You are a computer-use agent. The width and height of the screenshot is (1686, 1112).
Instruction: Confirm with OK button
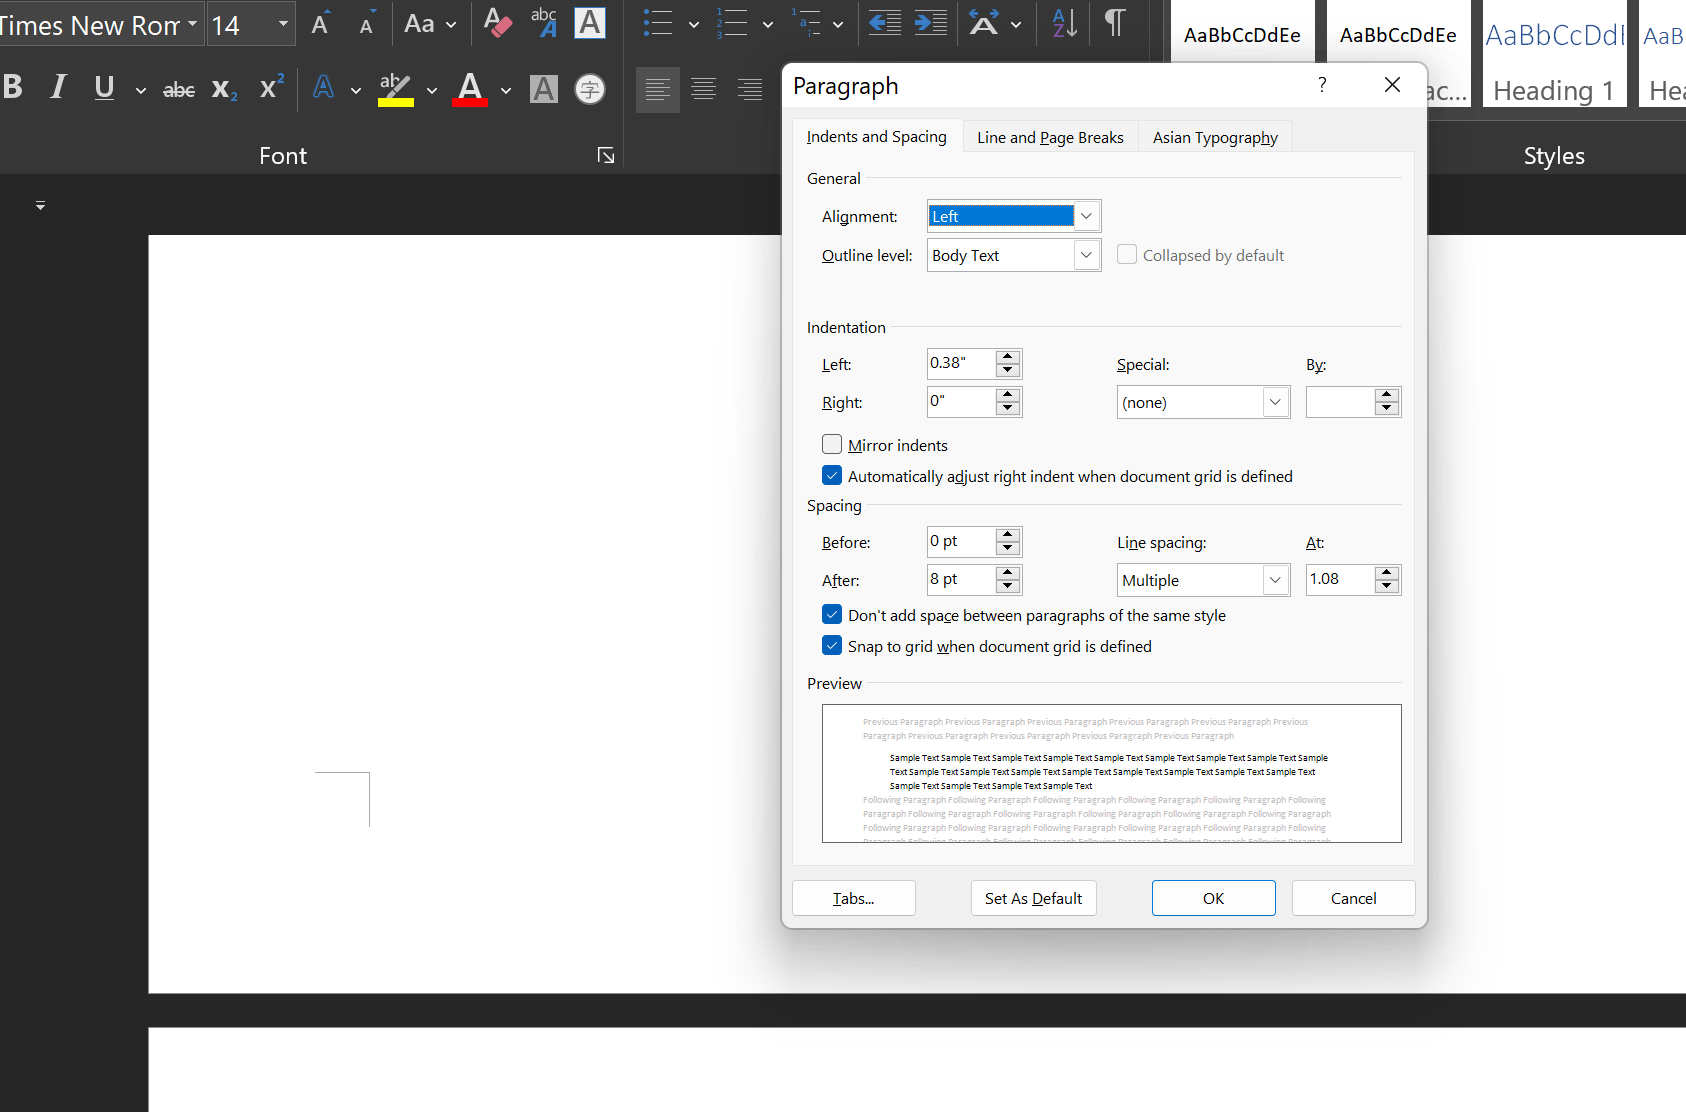[x=1213, y=898]
